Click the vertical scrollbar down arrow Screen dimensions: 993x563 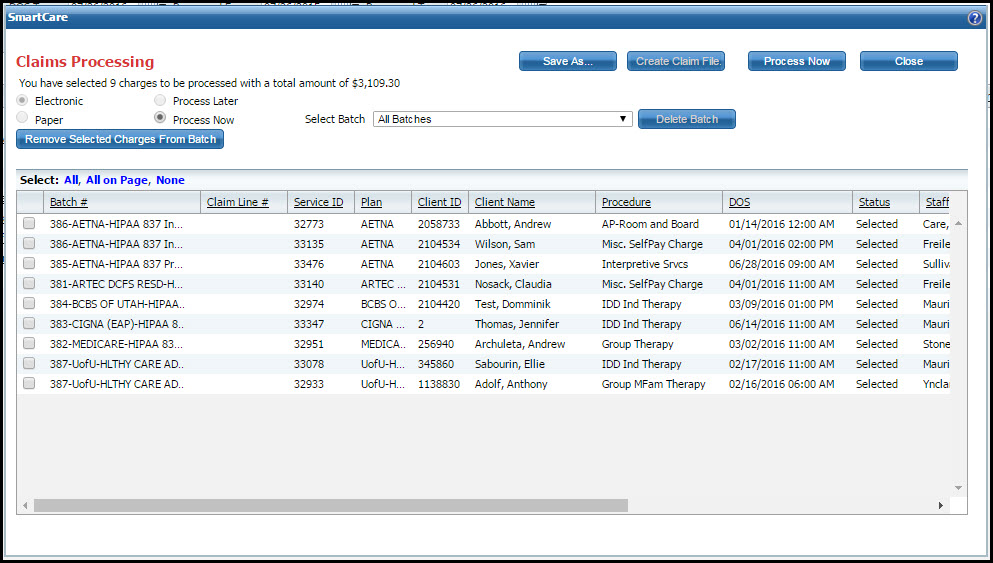pos(958,488)
